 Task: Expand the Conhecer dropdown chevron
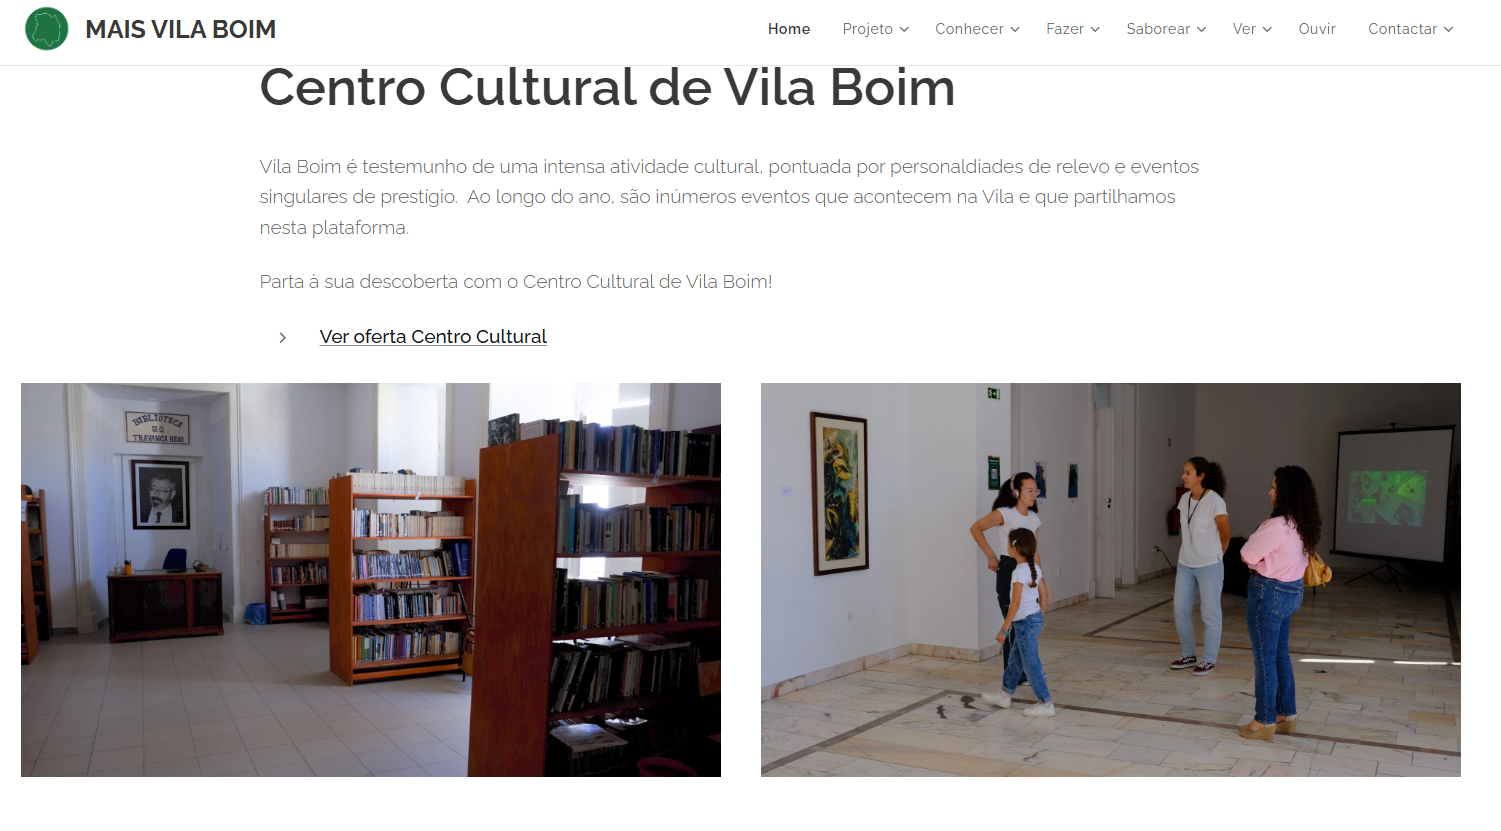pyautogui.click(x=1015, y=29)
